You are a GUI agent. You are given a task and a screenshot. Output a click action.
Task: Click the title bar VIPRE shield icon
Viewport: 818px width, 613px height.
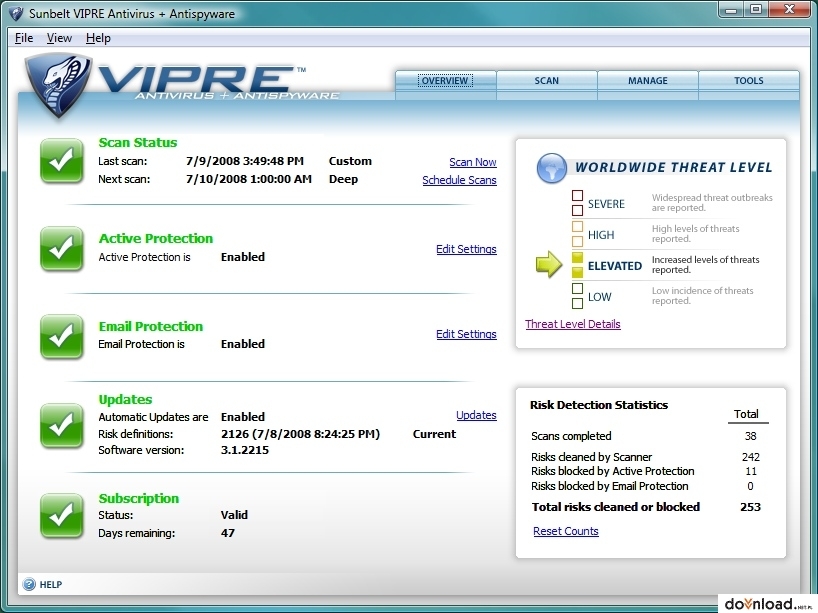point(16,14)
